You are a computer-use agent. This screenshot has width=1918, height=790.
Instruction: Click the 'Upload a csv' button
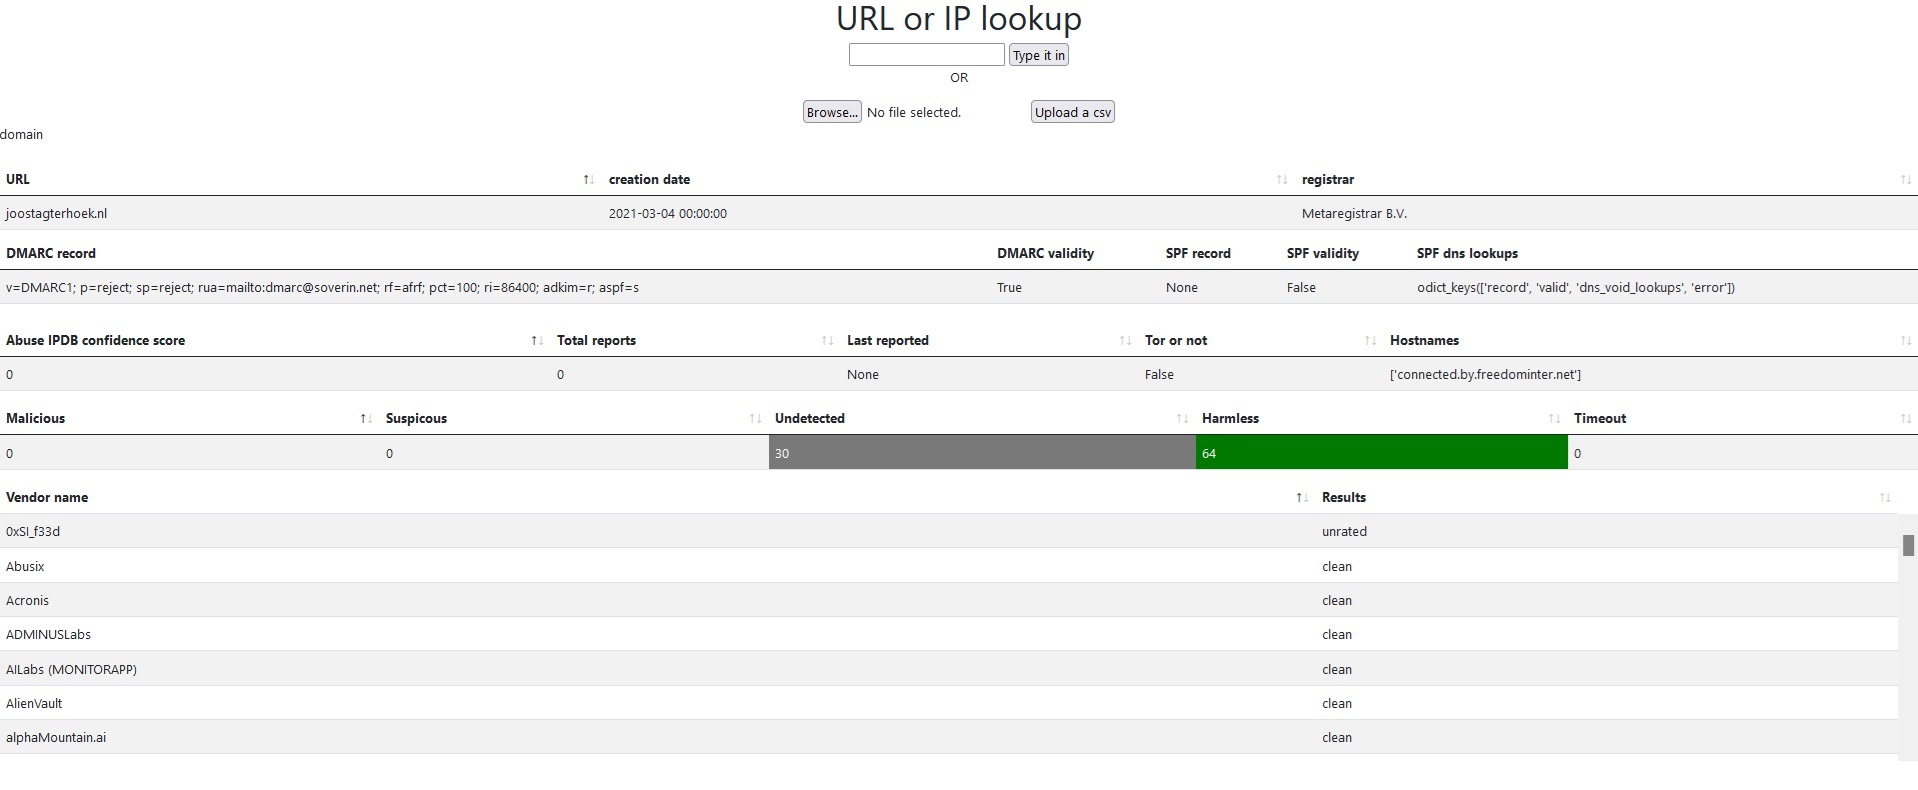(x=1072, y=112)
